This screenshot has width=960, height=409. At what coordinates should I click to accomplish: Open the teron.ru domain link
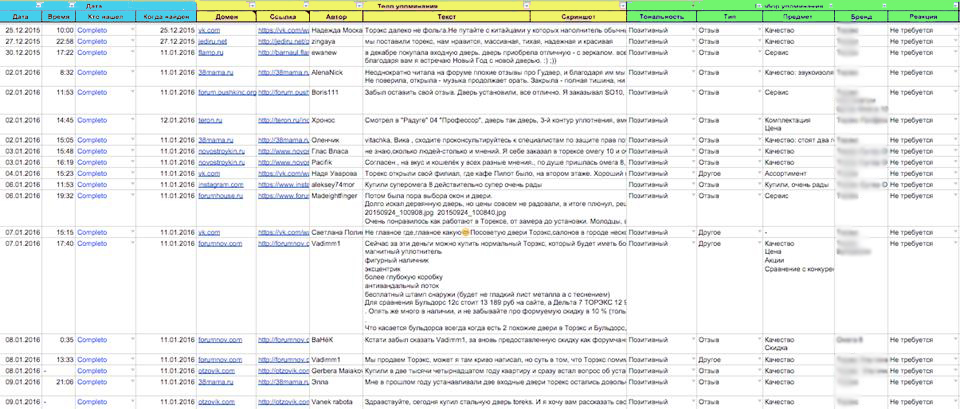(210, 121)
